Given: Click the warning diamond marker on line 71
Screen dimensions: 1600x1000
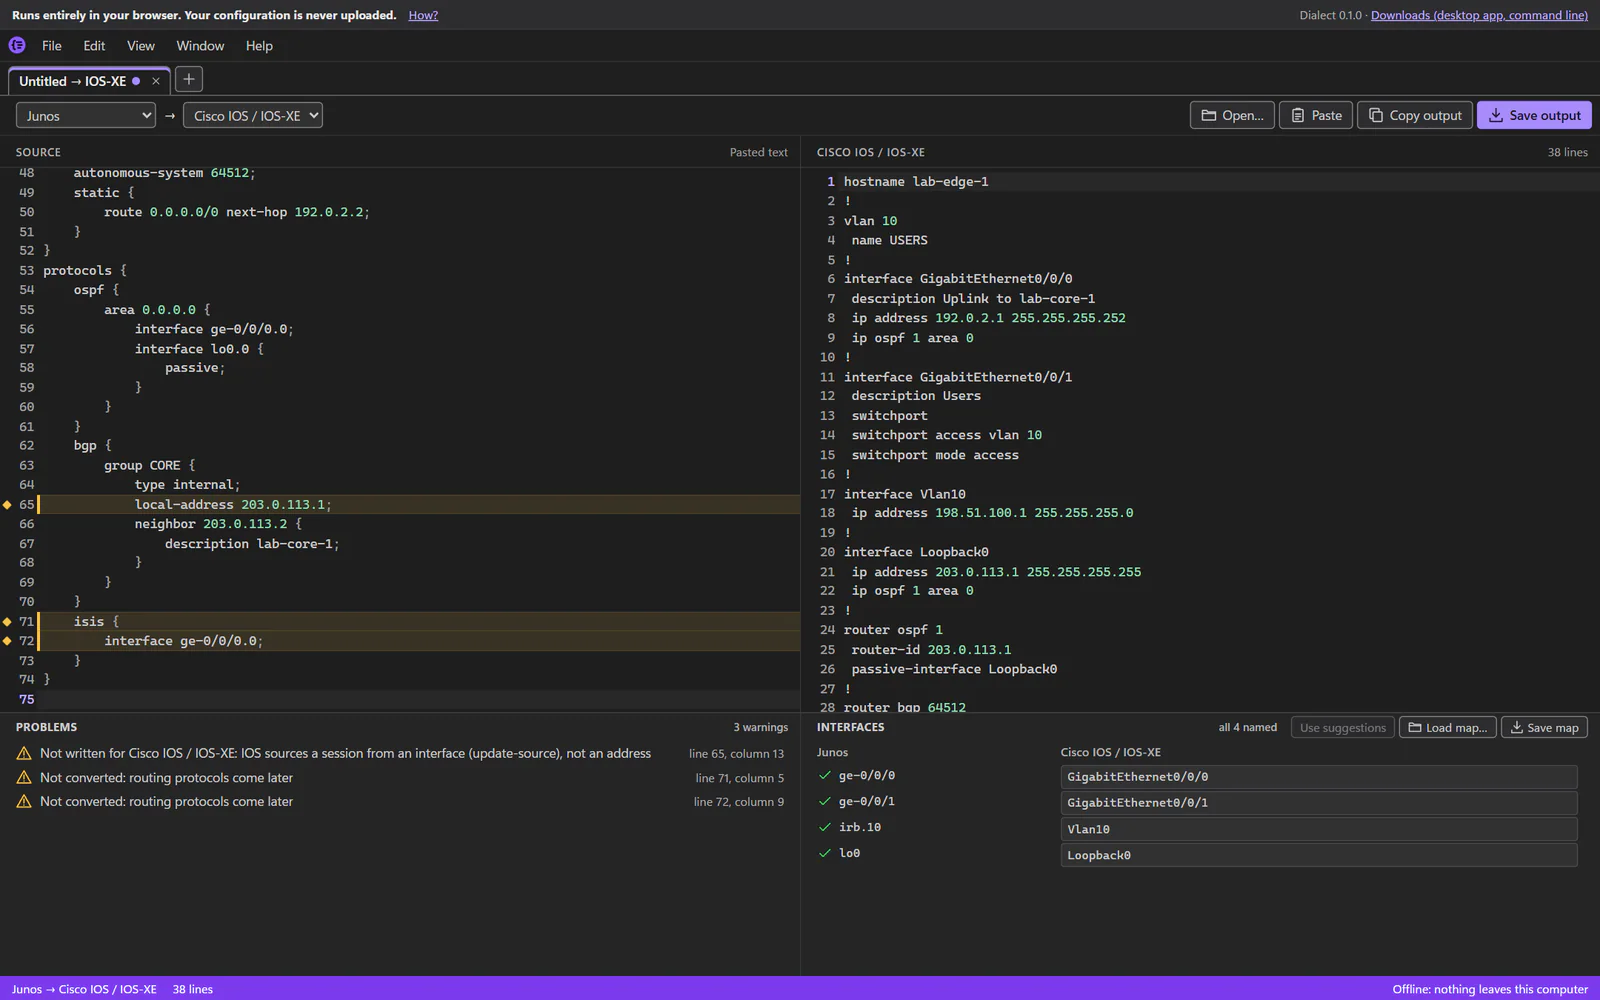Looking at the screenshot, I should (8, 622).
